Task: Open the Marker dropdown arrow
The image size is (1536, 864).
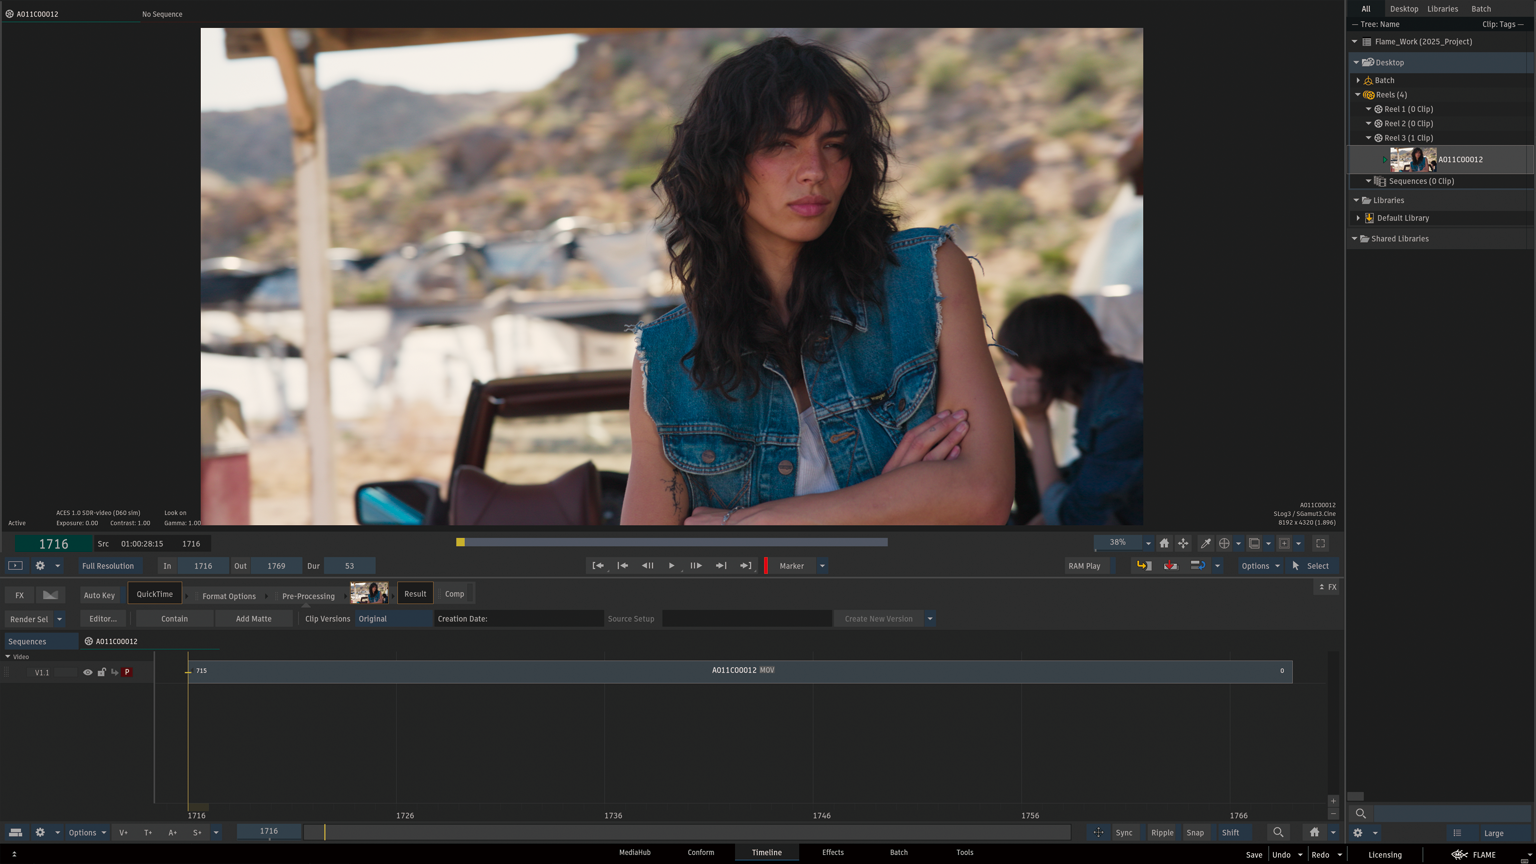Action: point(822,566)
